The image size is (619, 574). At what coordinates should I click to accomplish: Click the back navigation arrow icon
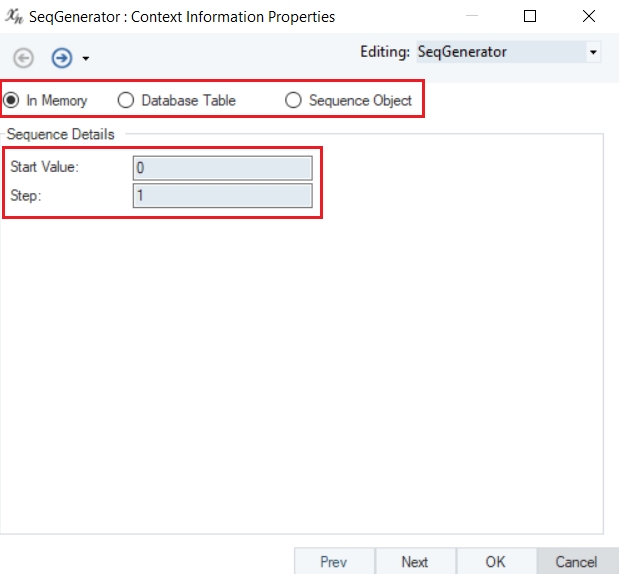(24, 58)
